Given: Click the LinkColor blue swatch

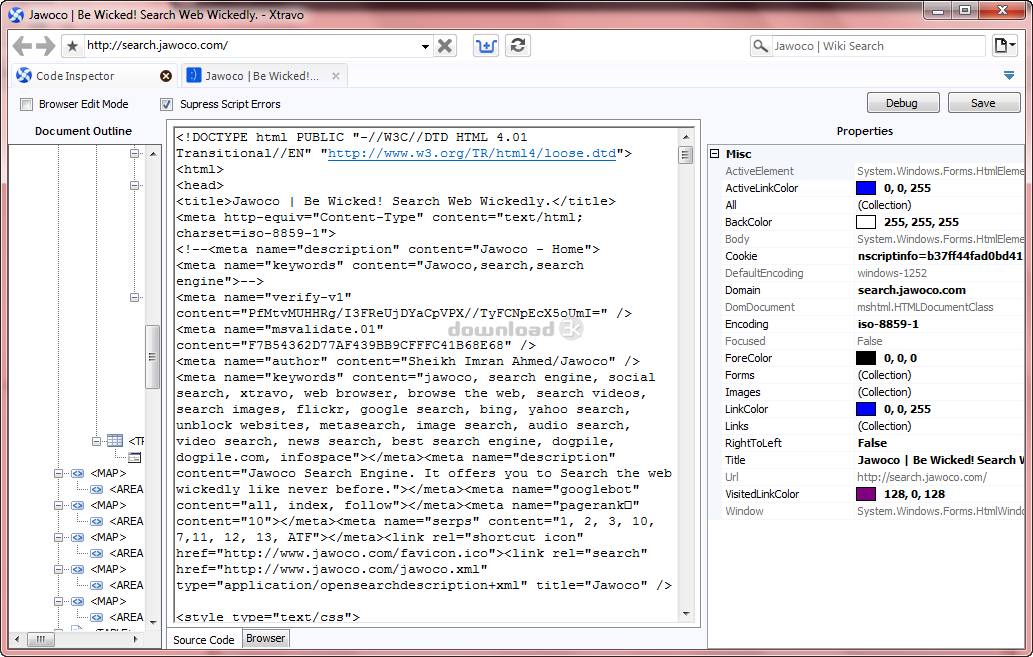Looking at the screenshot, I should [866, 409].
